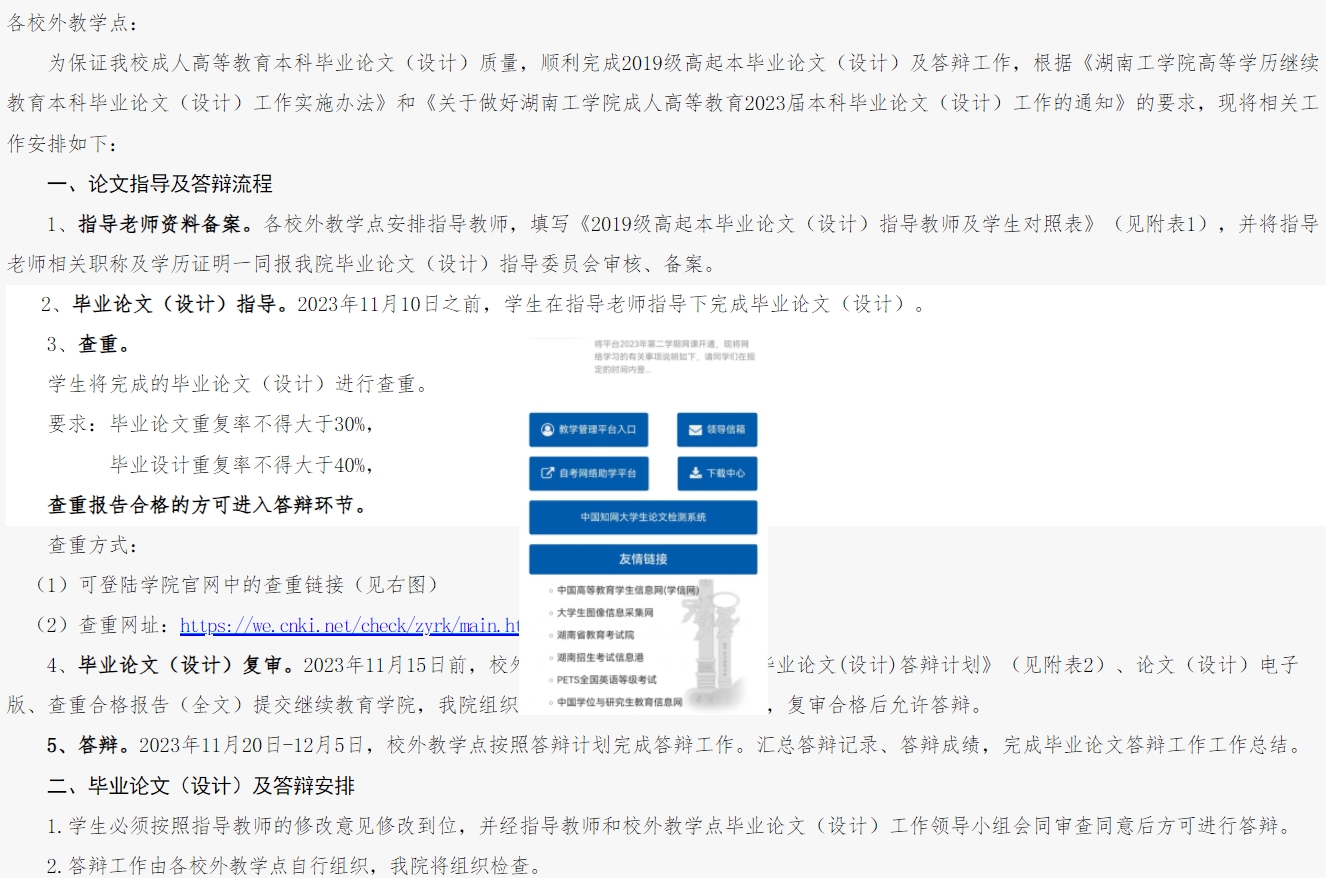
Task: Click the user icon for 教学管理平台入口
Action: (x=547, y=430)
